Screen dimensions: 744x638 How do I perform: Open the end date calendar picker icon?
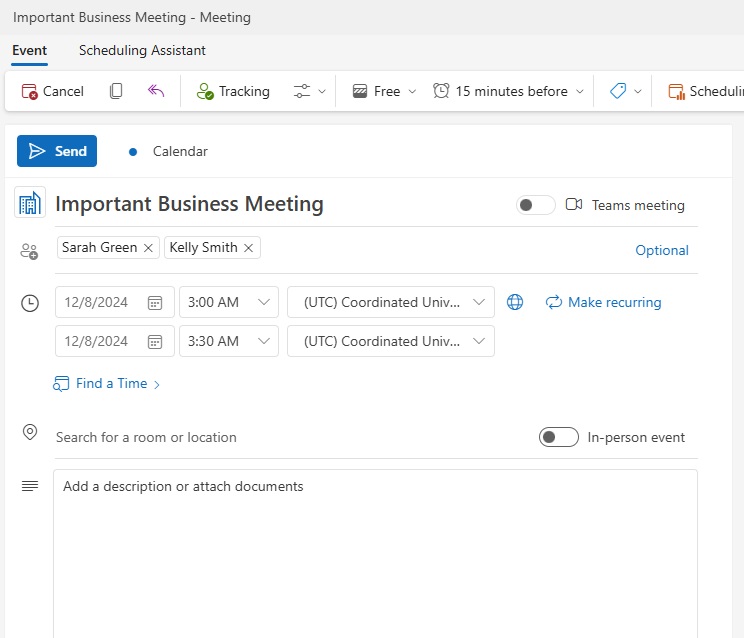(155, 341)
